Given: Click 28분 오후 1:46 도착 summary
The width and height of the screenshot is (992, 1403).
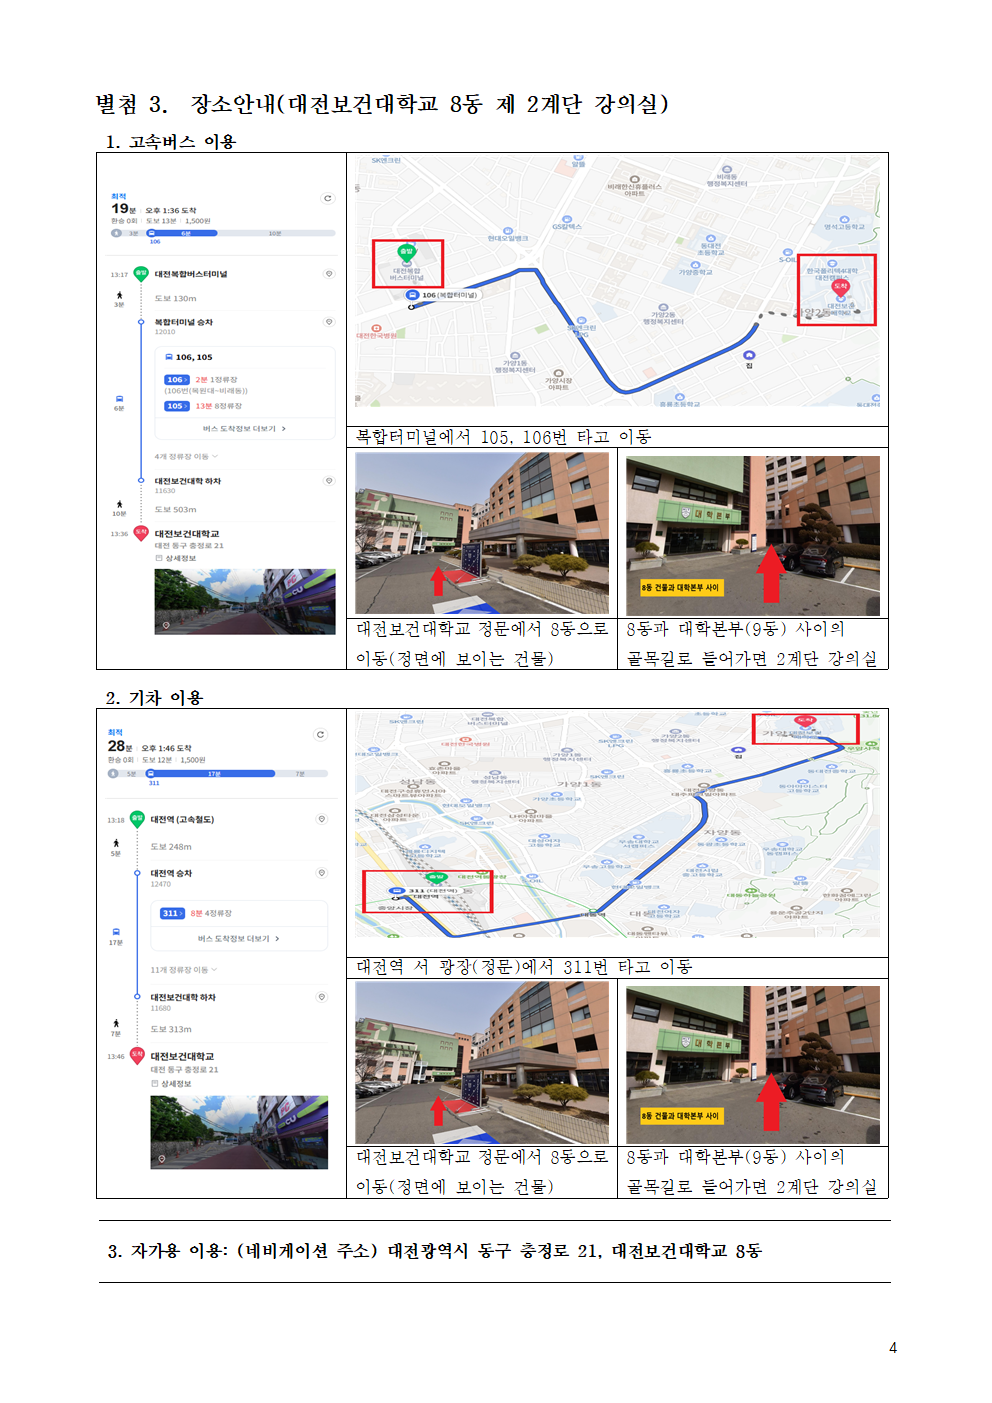Looking at the screenshot, I should 150,746.
